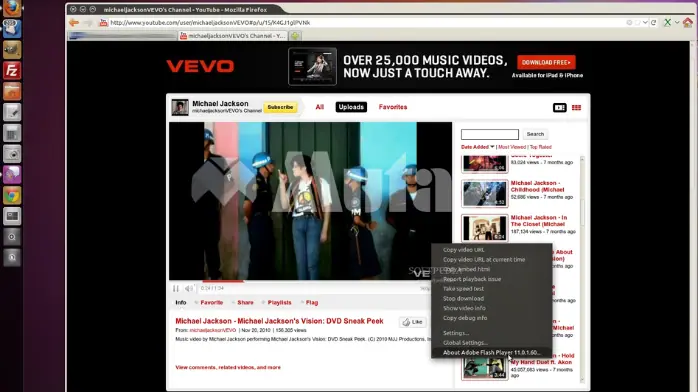This screenshot has height=392, width=698.
Task: Open View comments, related videos, and more
Action: [x=228, y=368]
